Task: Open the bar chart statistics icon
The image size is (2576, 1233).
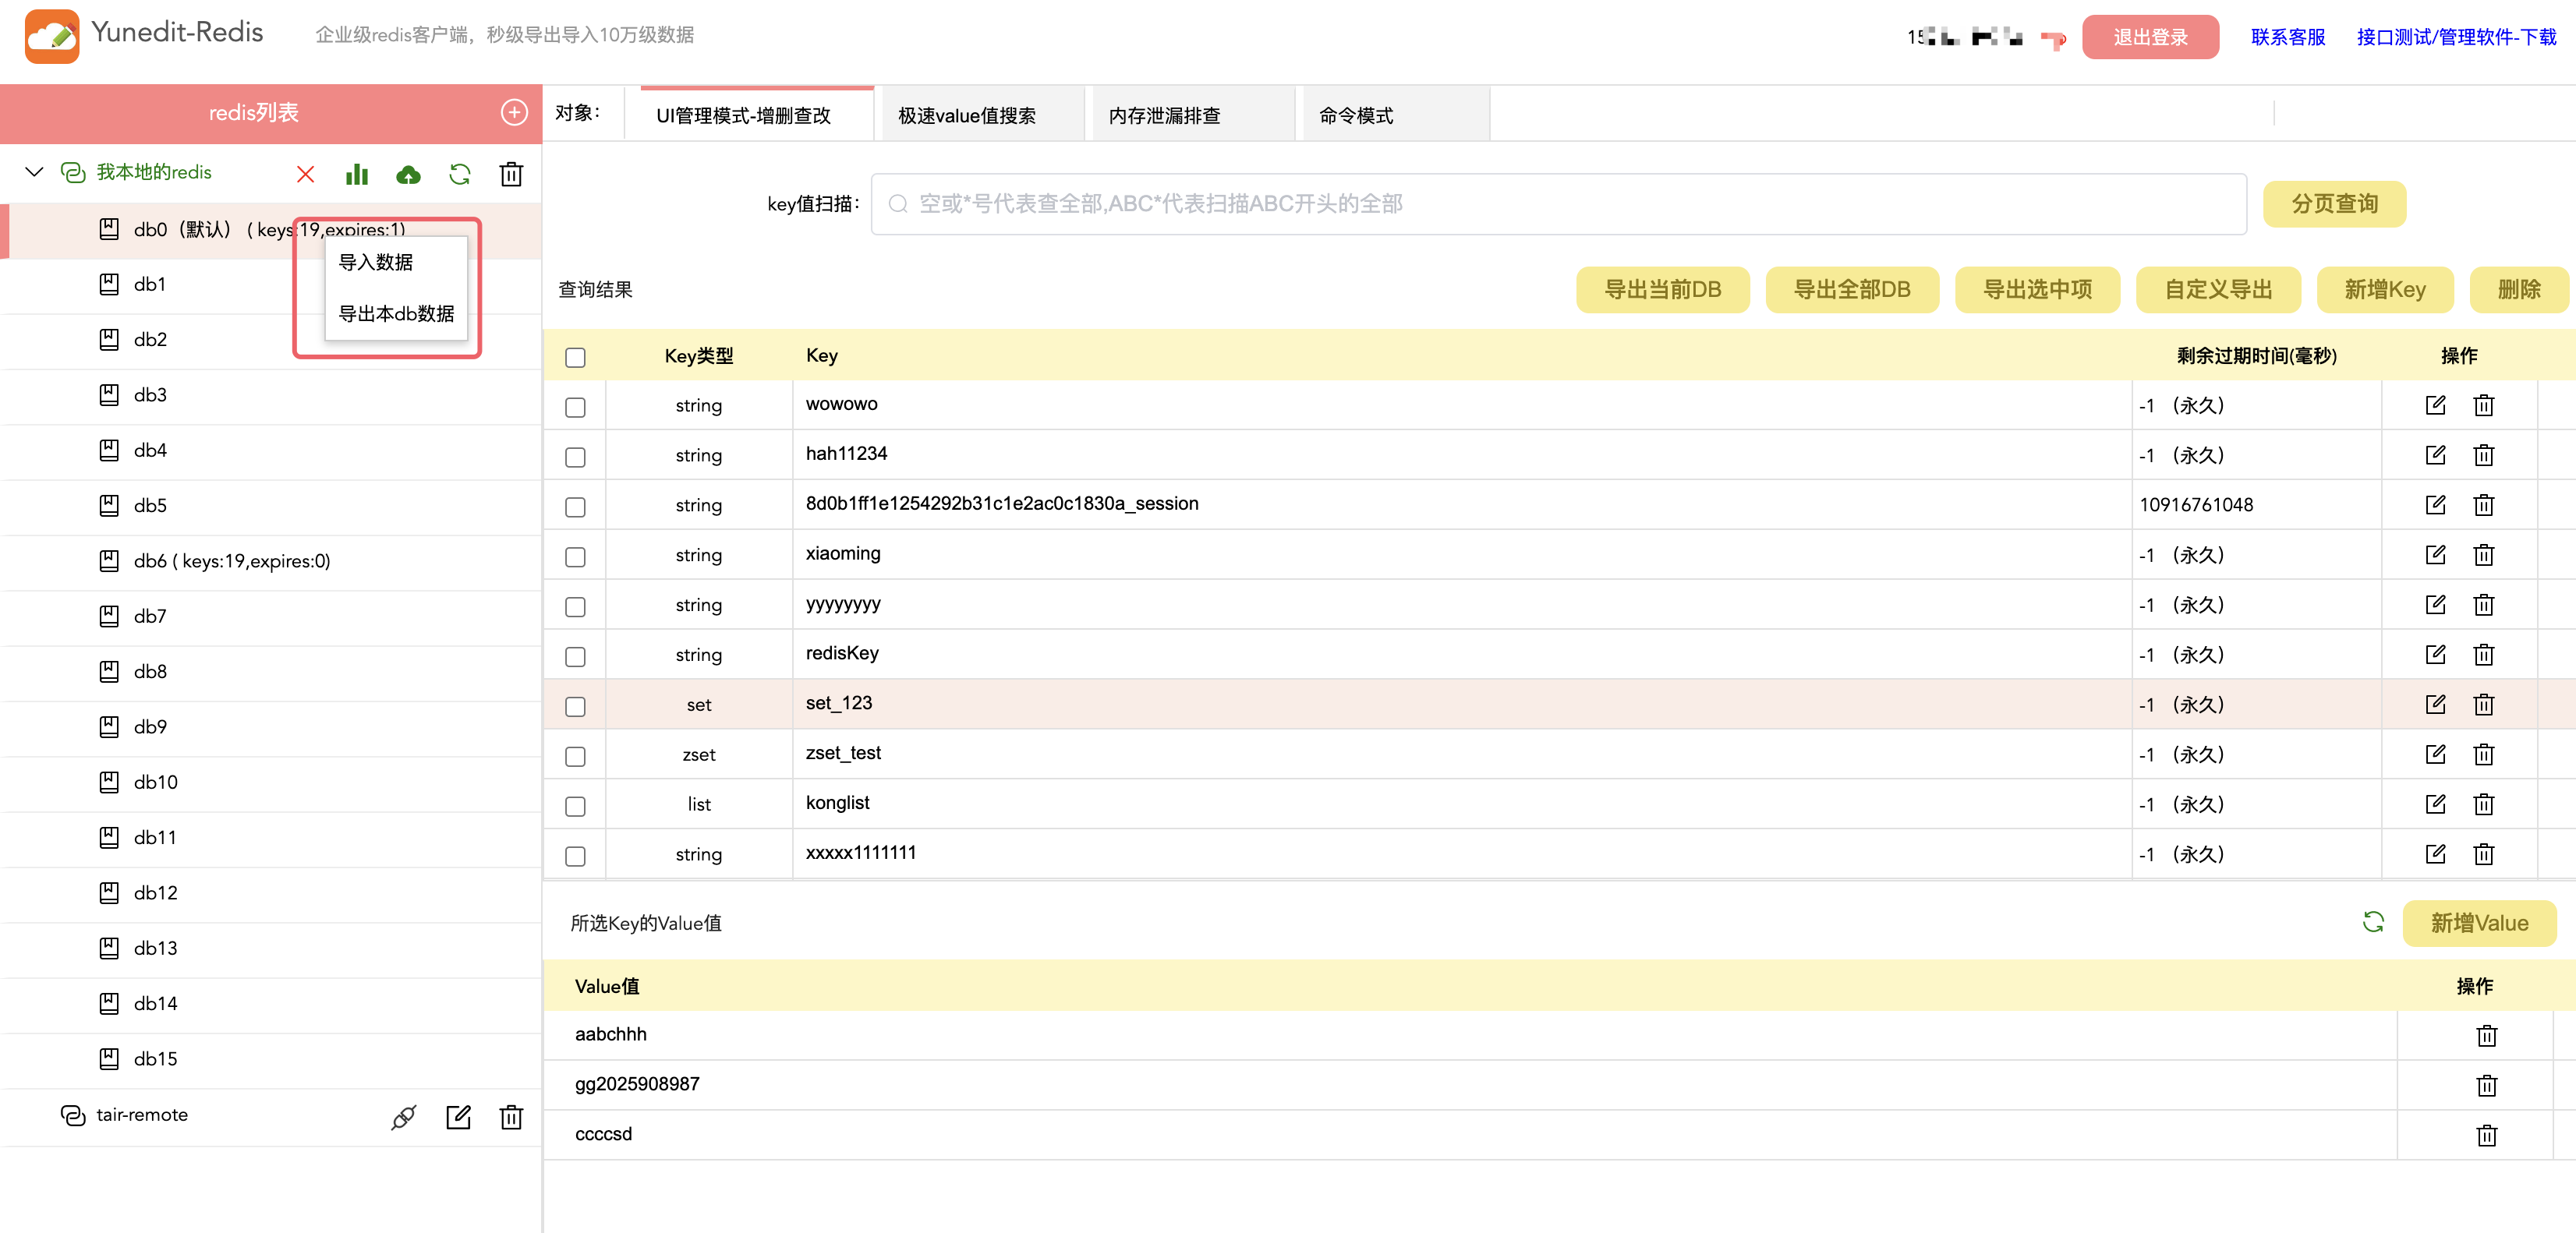Action: (x=357, y=174)
